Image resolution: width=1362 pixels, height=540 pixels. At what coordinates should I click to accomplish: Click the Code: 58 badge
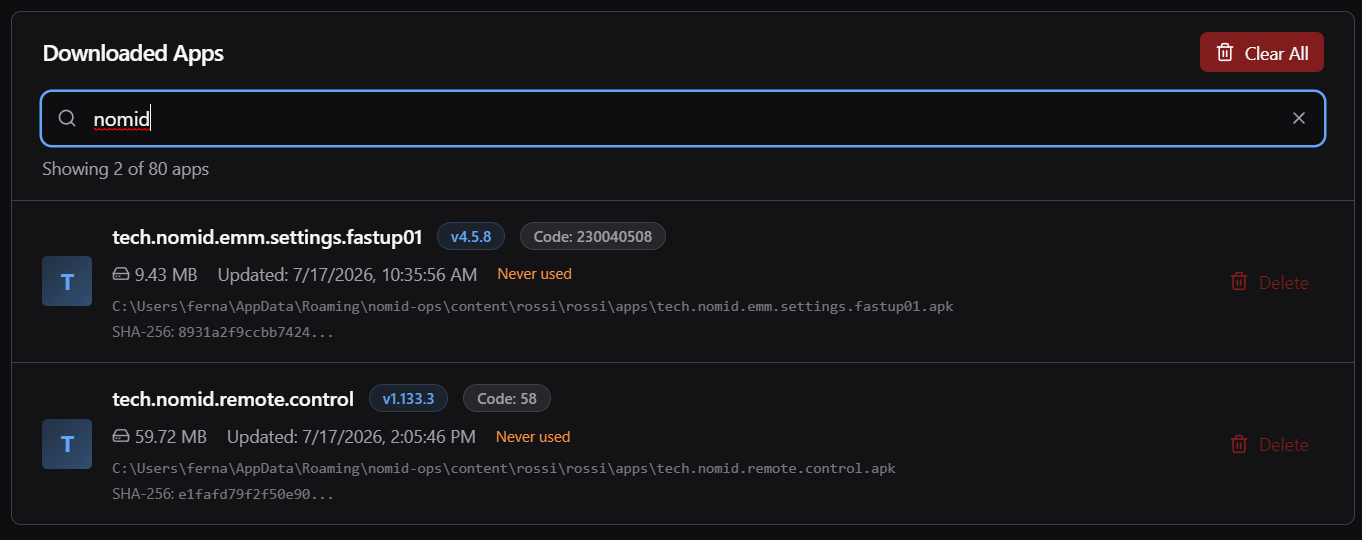507,398
